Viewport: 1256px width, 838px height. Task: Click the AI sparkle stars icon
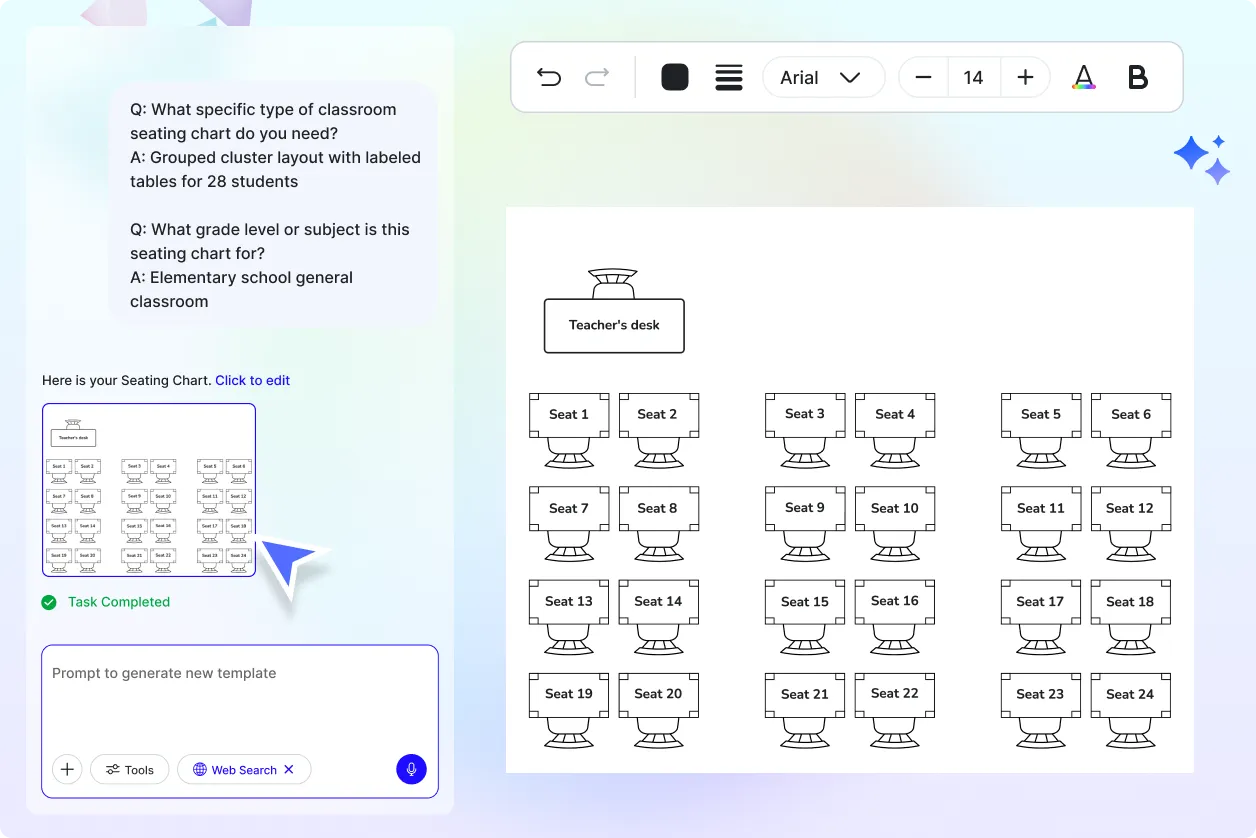[1201, 159]
